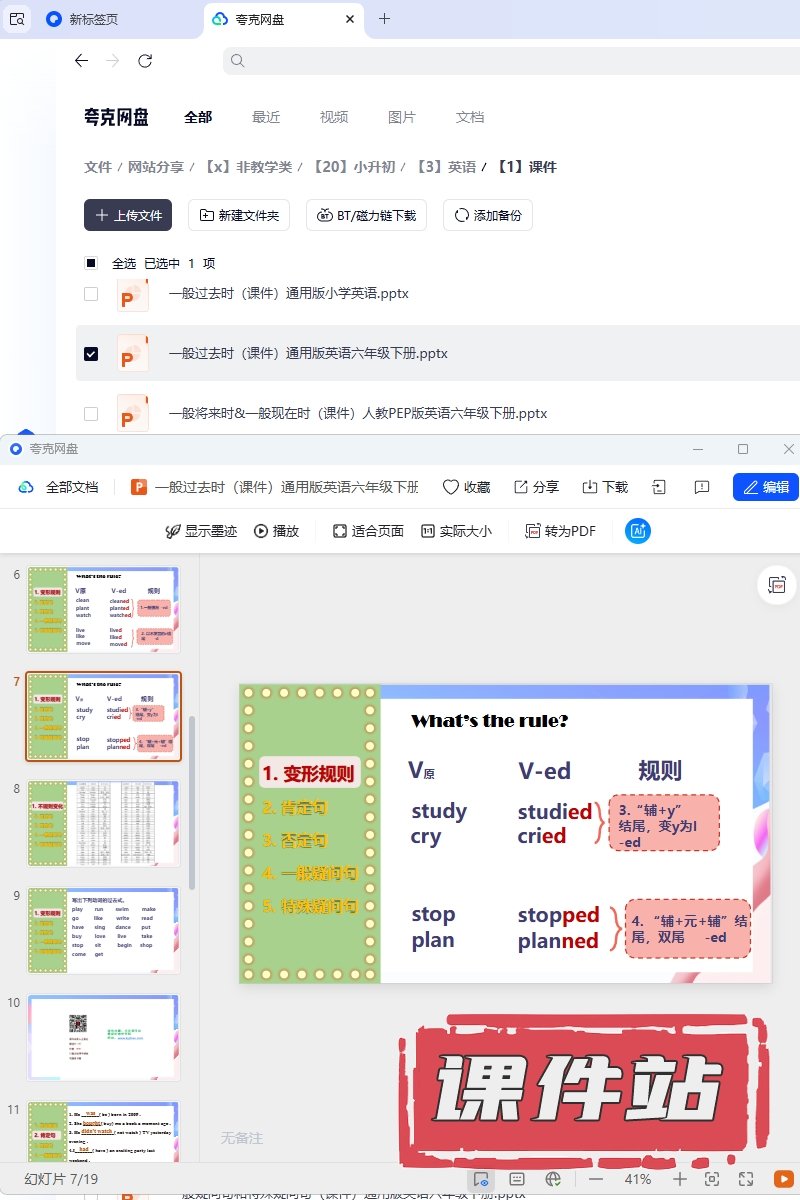The image size is (800, 1200).
Task: Uncheck the 一般过去时 六年级下册.pptx checkbox
Action: click(91, 353)
